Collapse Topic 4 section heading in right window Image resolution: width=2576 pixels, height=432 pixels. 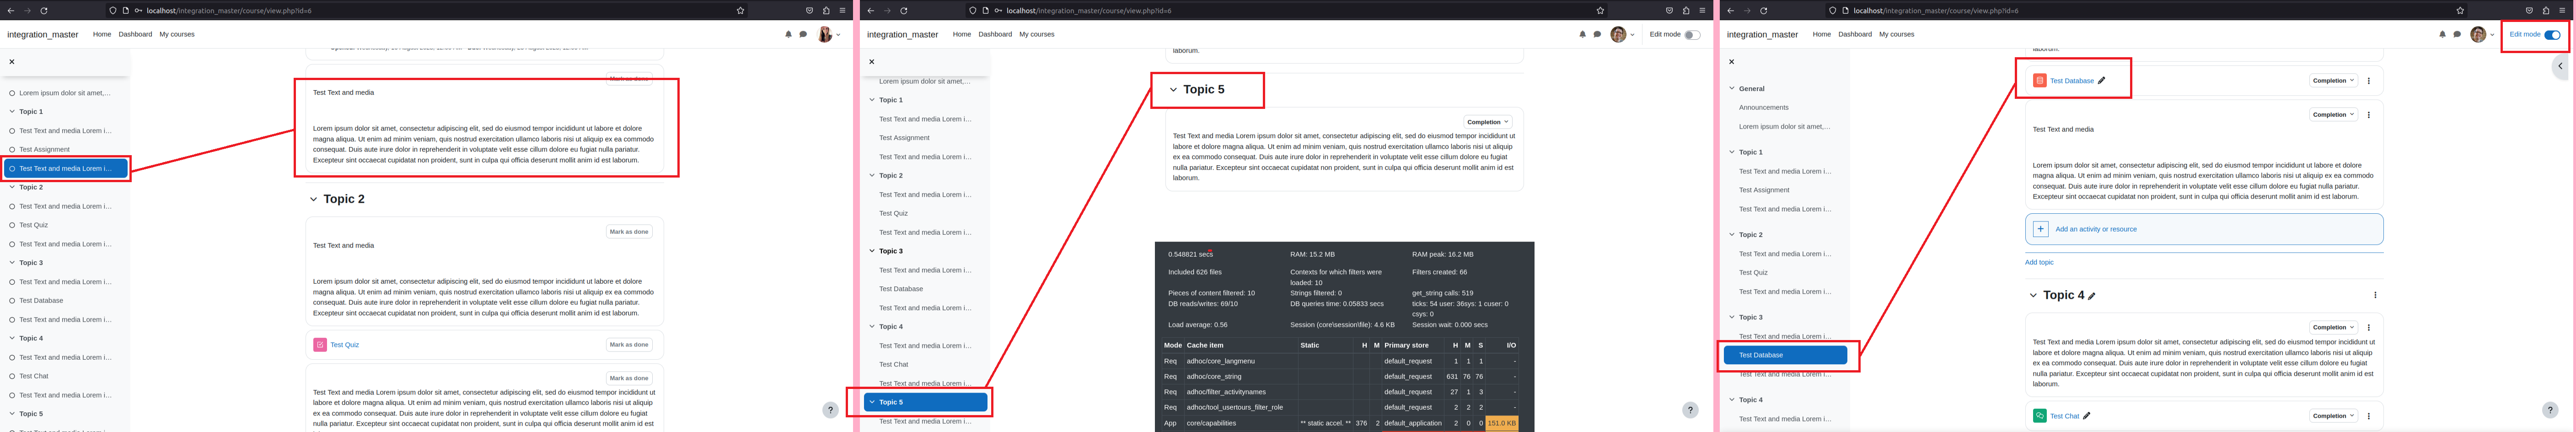2033,295
